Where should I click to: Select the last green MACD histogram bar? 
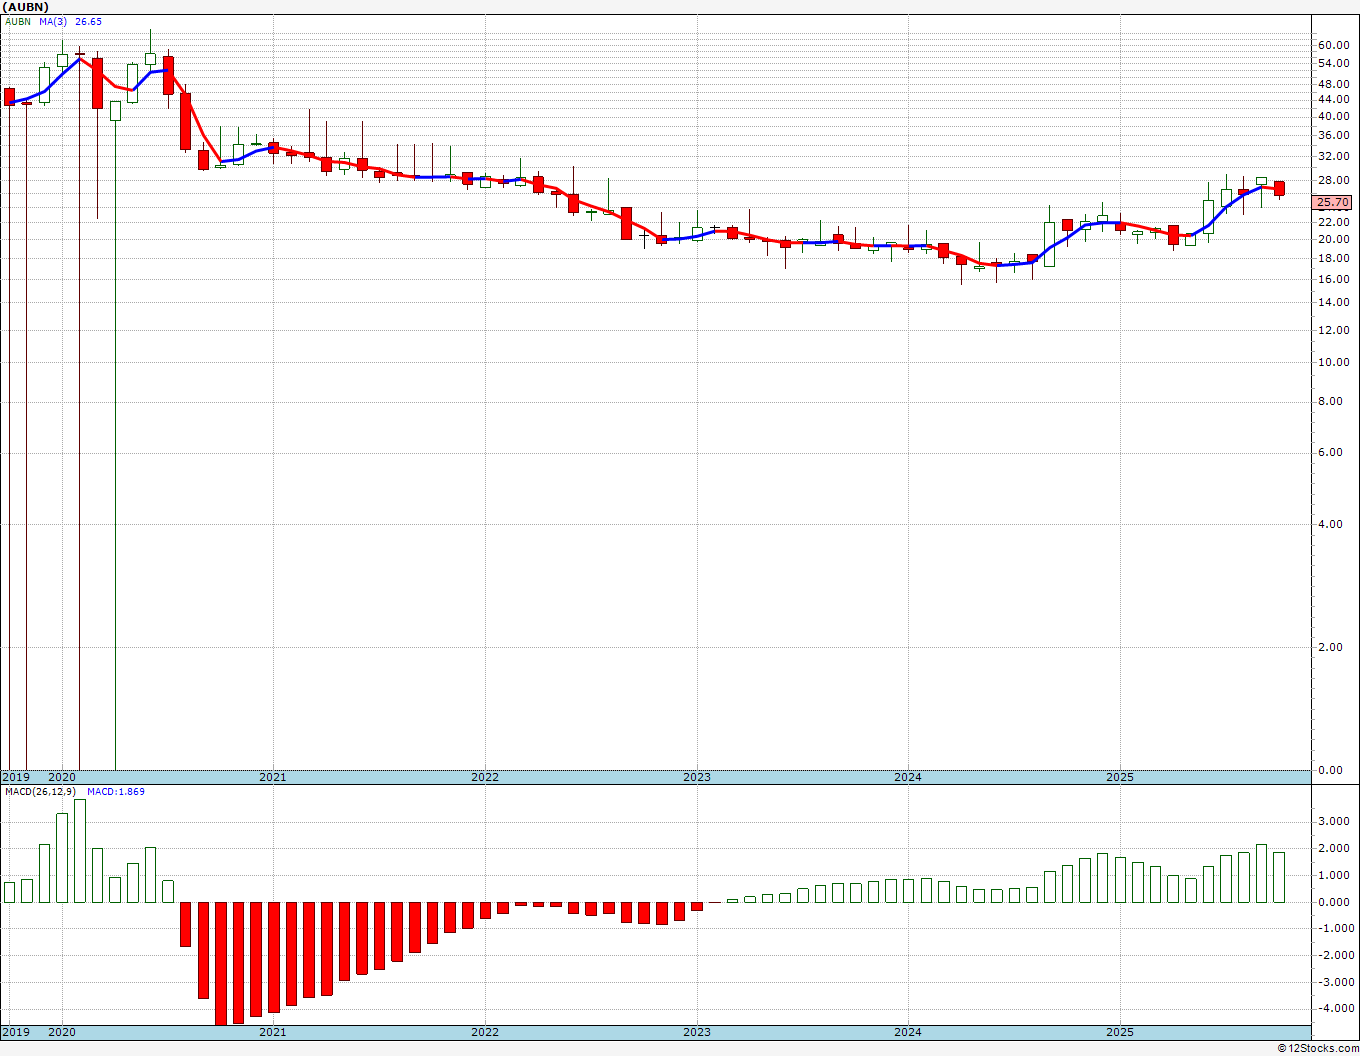pyautogui.click(x=1279, y=877)
